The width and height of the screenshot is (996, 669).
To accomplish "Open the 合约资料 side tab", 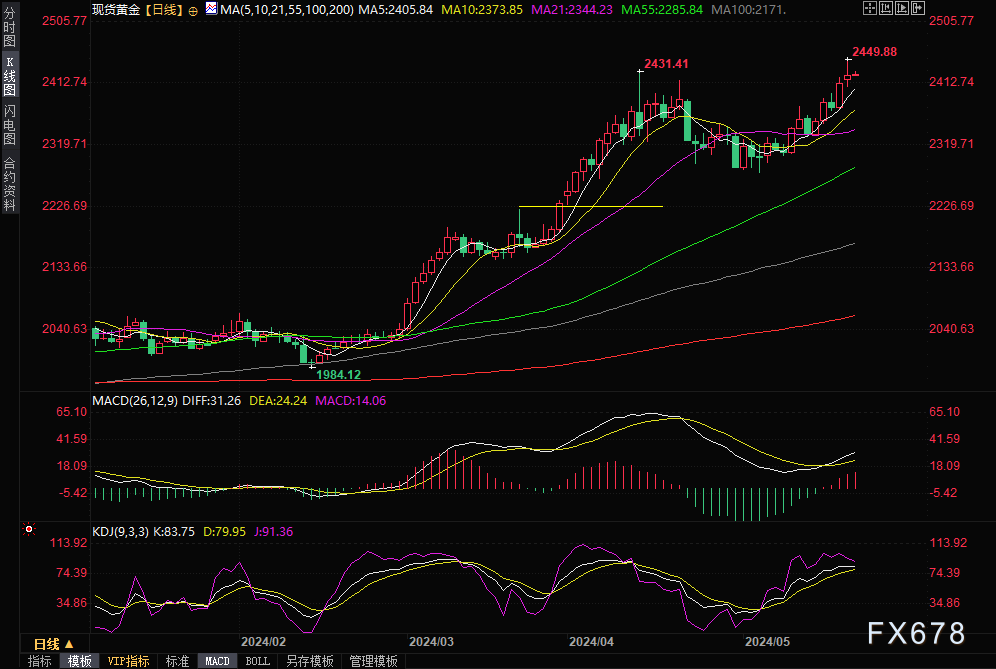I will 9,185.
